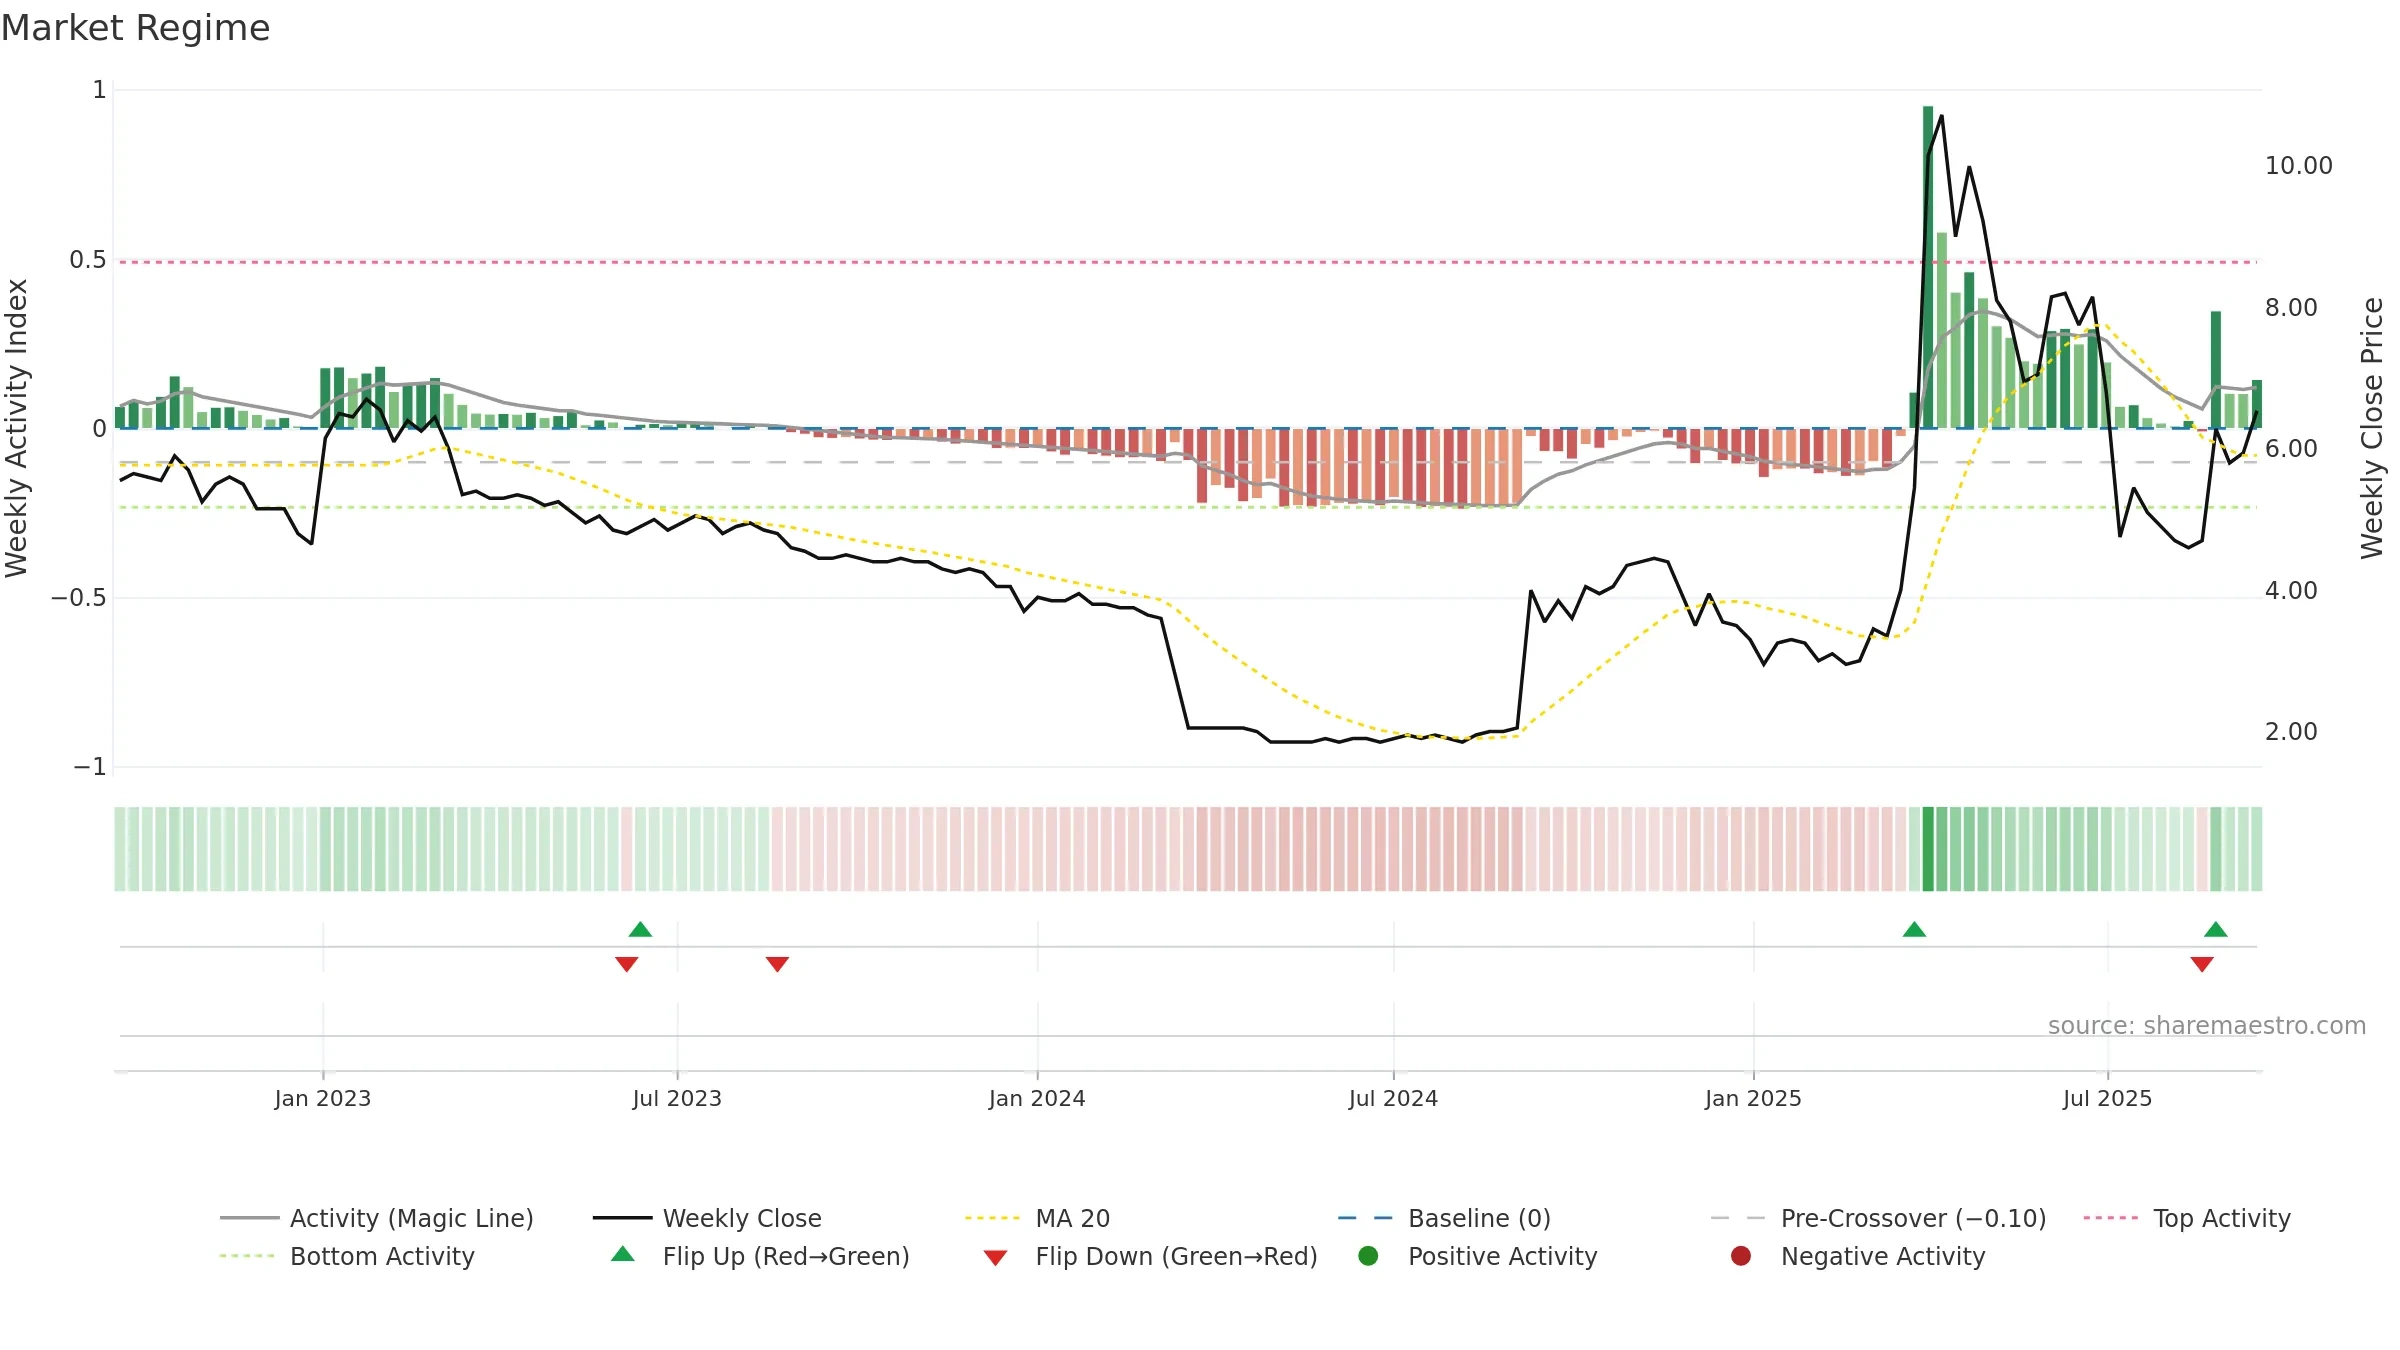
Task: Select the first Flip Down marker before Jul 2023
Action: pos(627,964)
